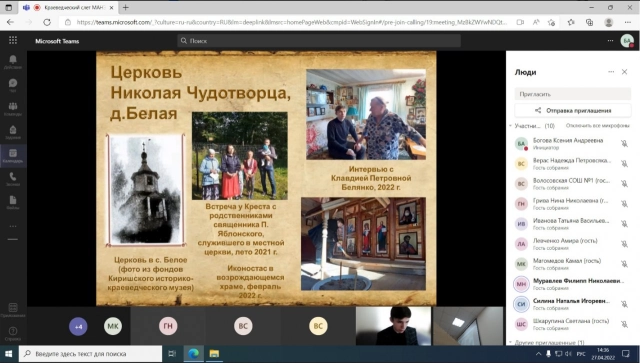
Task: Toggle microphone for Гриева Нина Николаевна
Action: (624, 204)
